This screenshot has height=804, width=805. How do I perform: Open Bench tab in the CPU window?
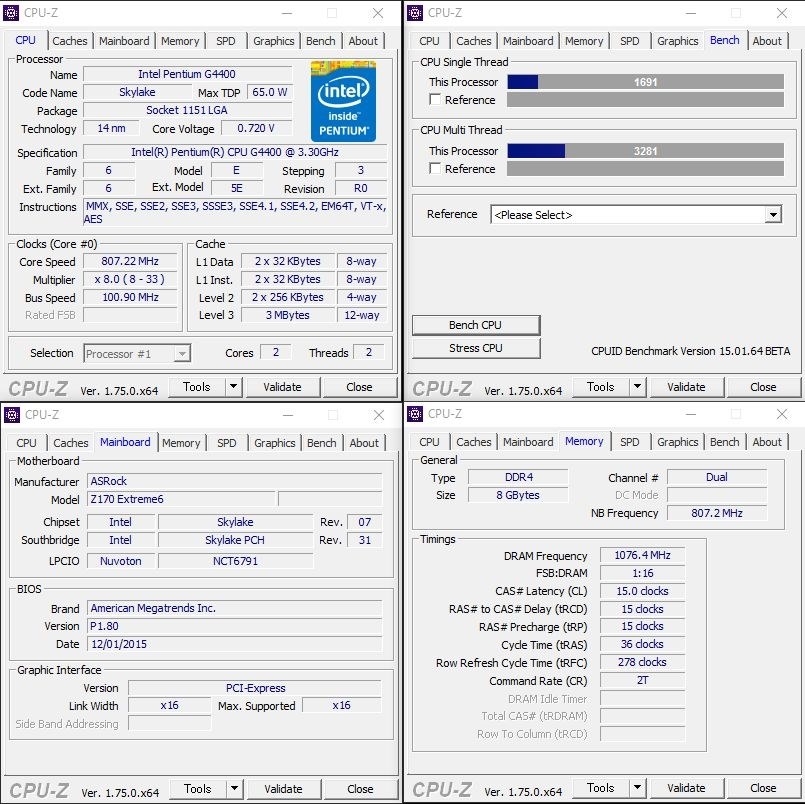(321, 41)
